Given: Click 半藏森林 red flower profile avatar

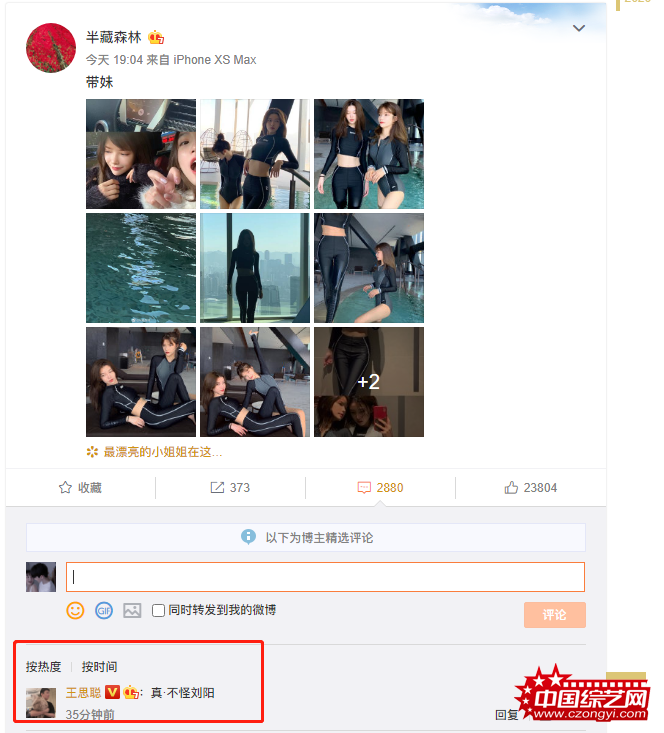Looking at the screenshot, I should tap(51, 48).
